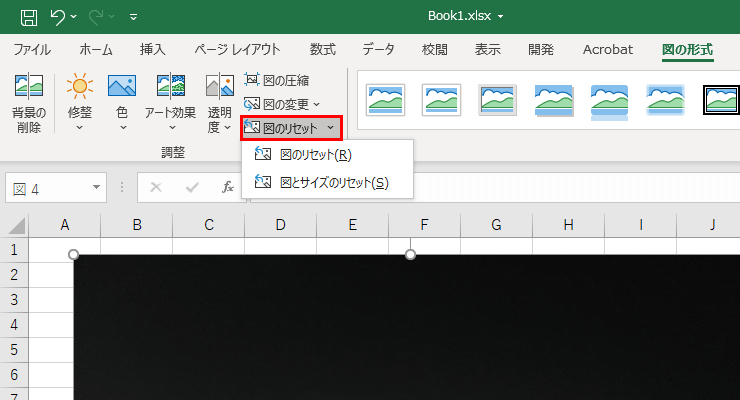The width and height of the screenshot is (740, 400).
Task: Select row 6 header
Action: click(x=14, y=375)
